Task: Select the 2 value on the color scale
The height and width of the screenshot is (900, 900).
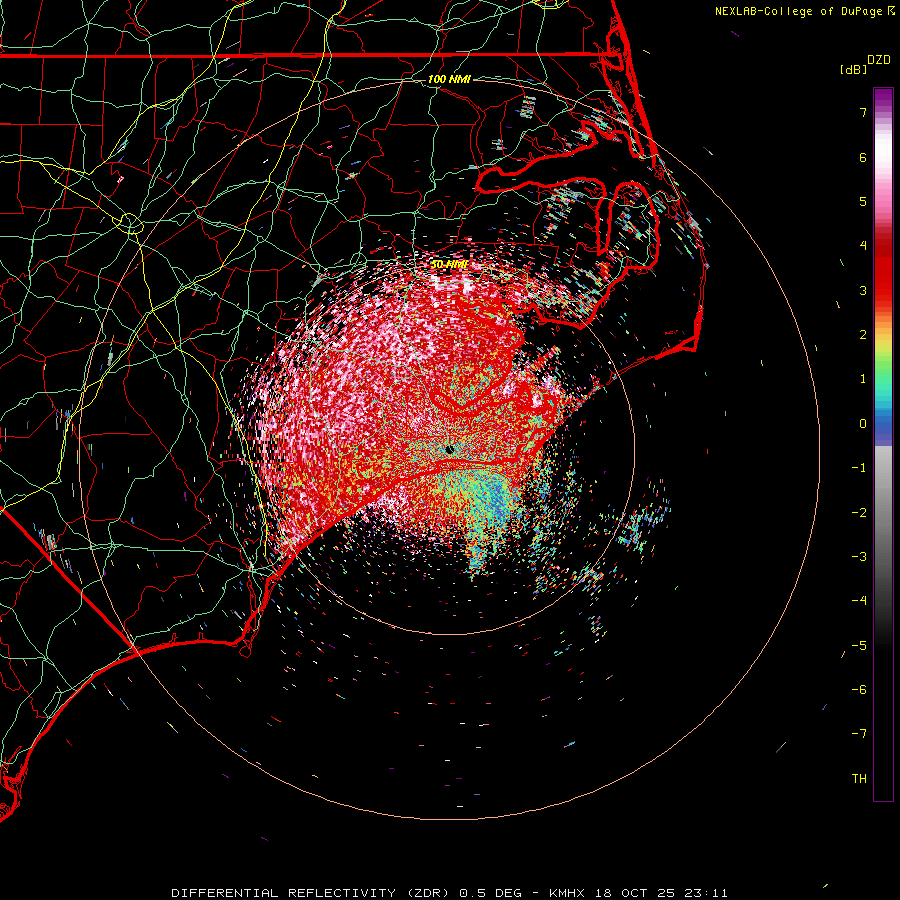Action: [x=863, y=335]
